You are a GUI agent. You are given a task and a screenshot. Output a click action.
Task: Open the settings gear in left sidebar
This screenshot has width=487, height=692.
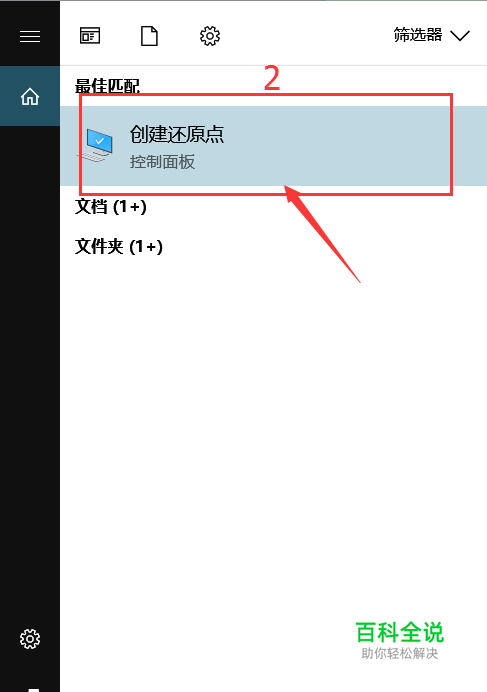pos(30,639)
